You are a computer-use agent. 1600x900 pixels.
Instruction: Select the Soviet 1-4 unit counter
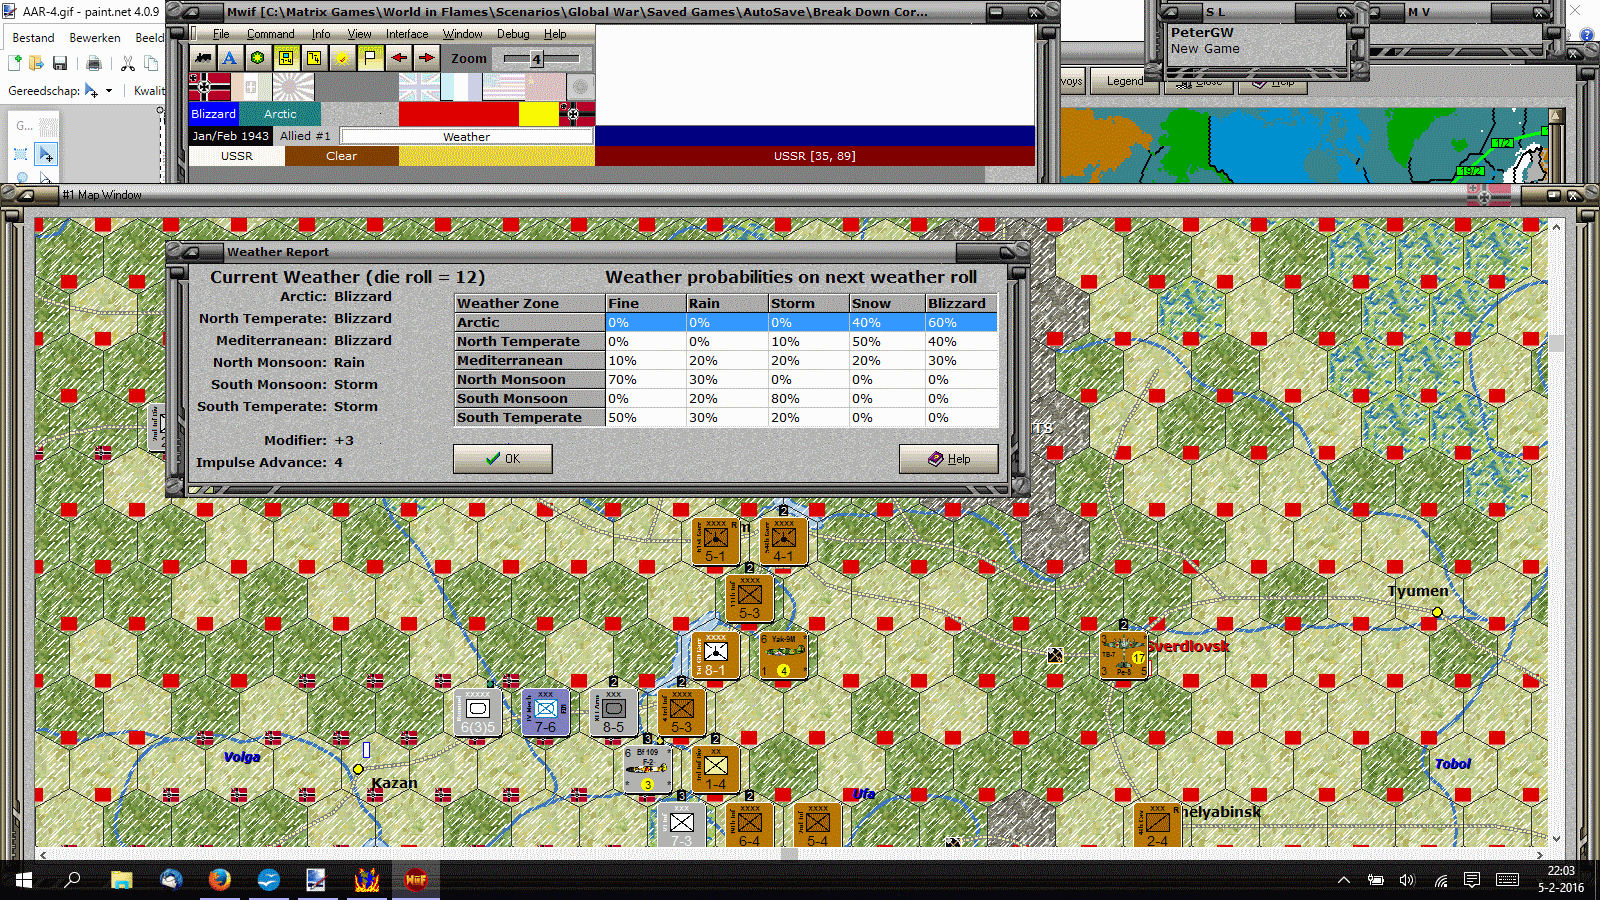pos(716,769)
